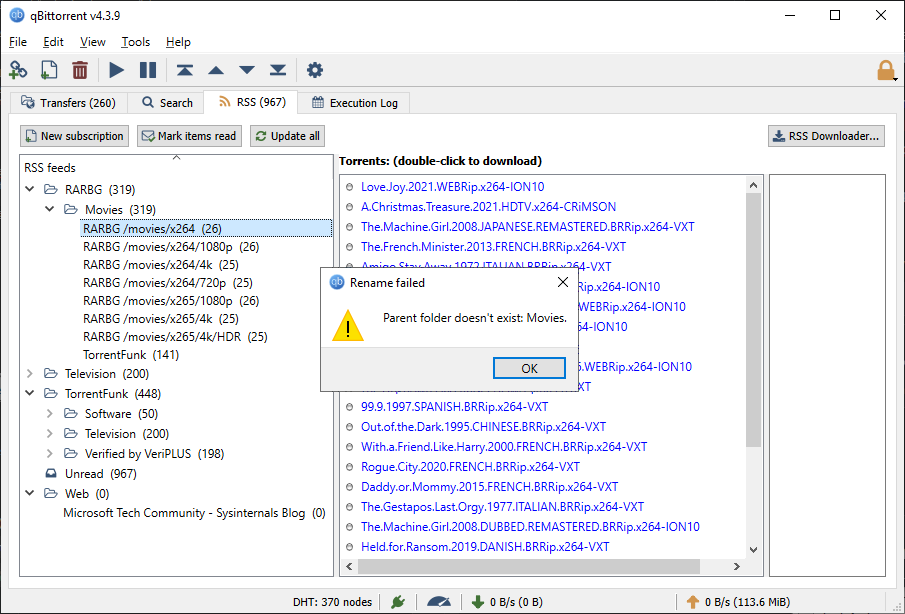This screenshot has height=614, width=905.
Task: Click the Mark items read button
Action: (x=189, y=136)
